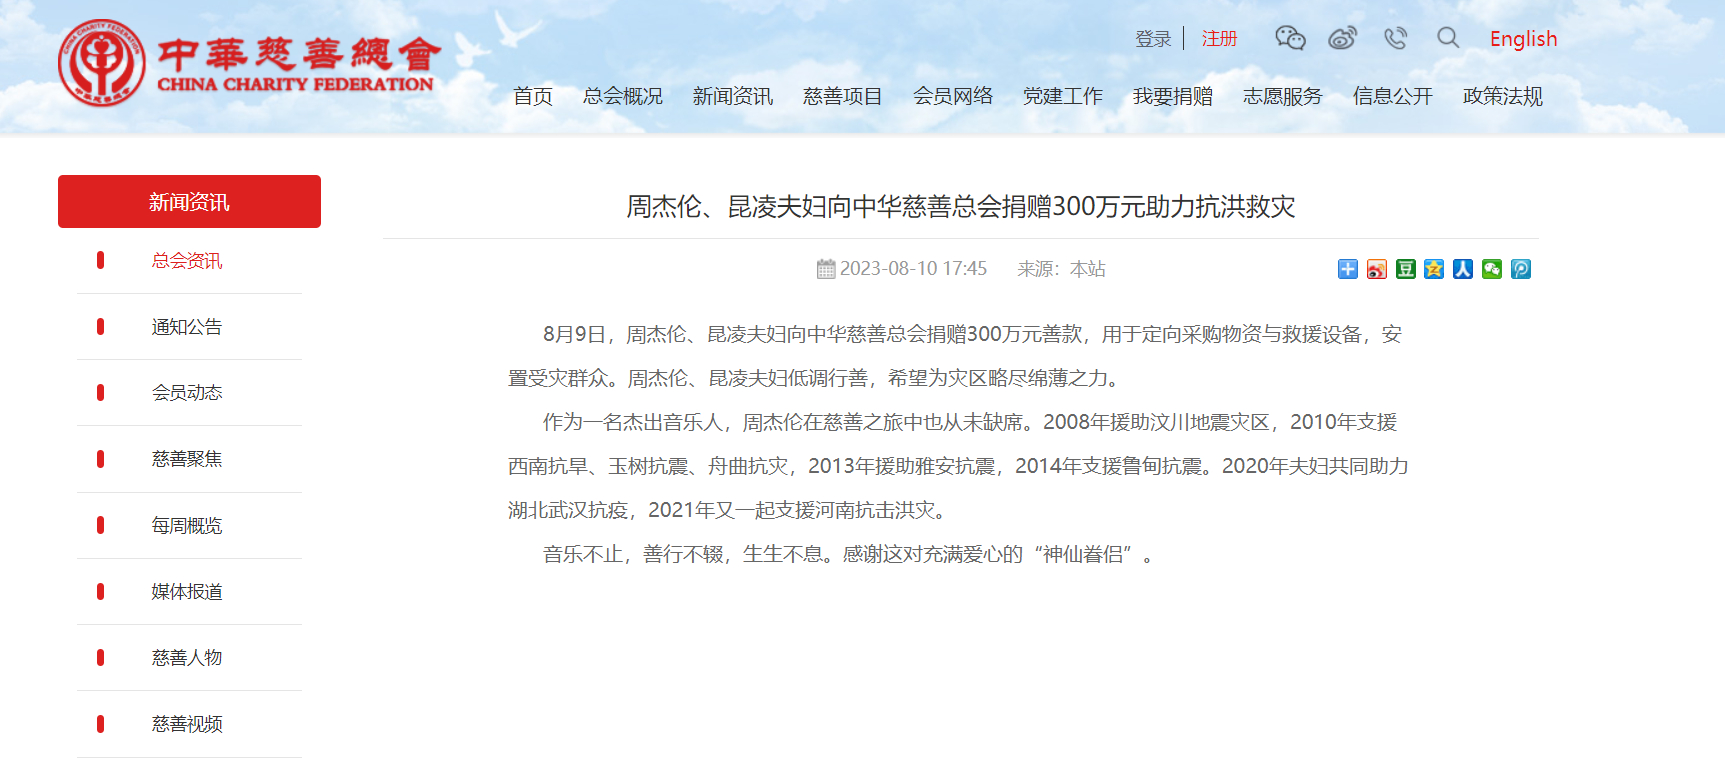Share article to QZone star icon
The image size is (1725, 776).
[1434, 269]
